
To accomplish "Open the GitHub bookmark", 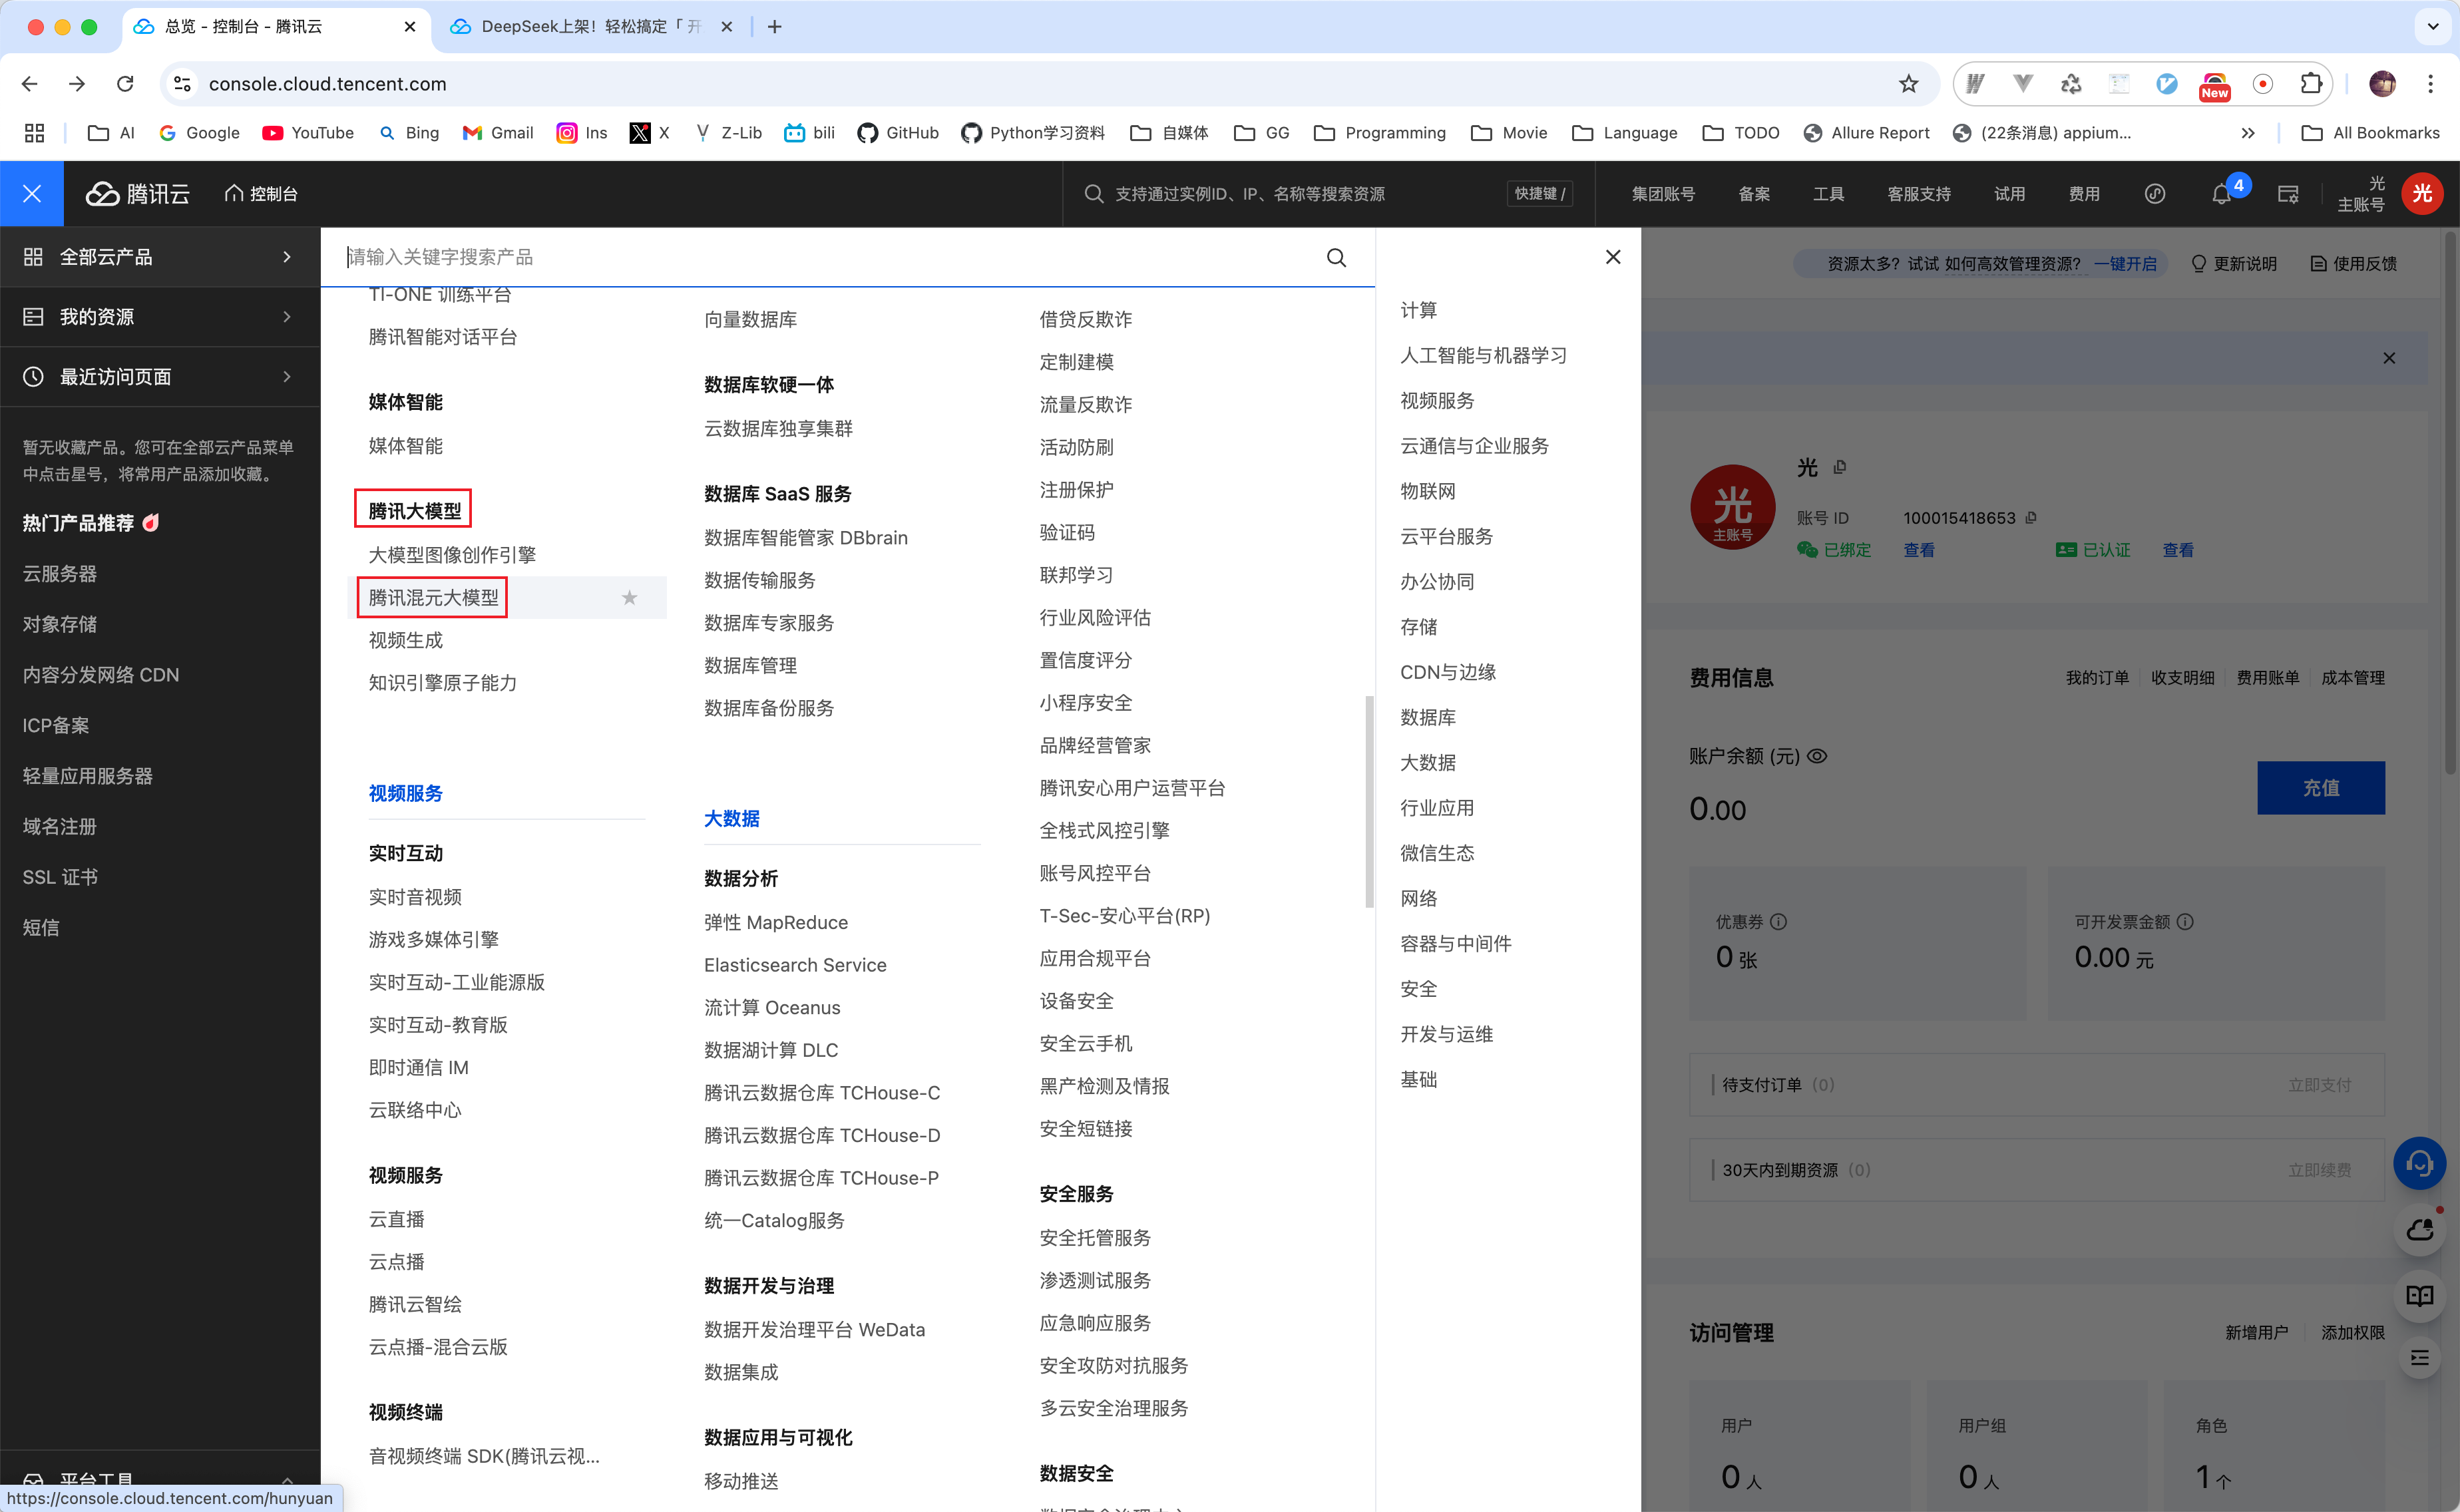I will click(898, 133).
